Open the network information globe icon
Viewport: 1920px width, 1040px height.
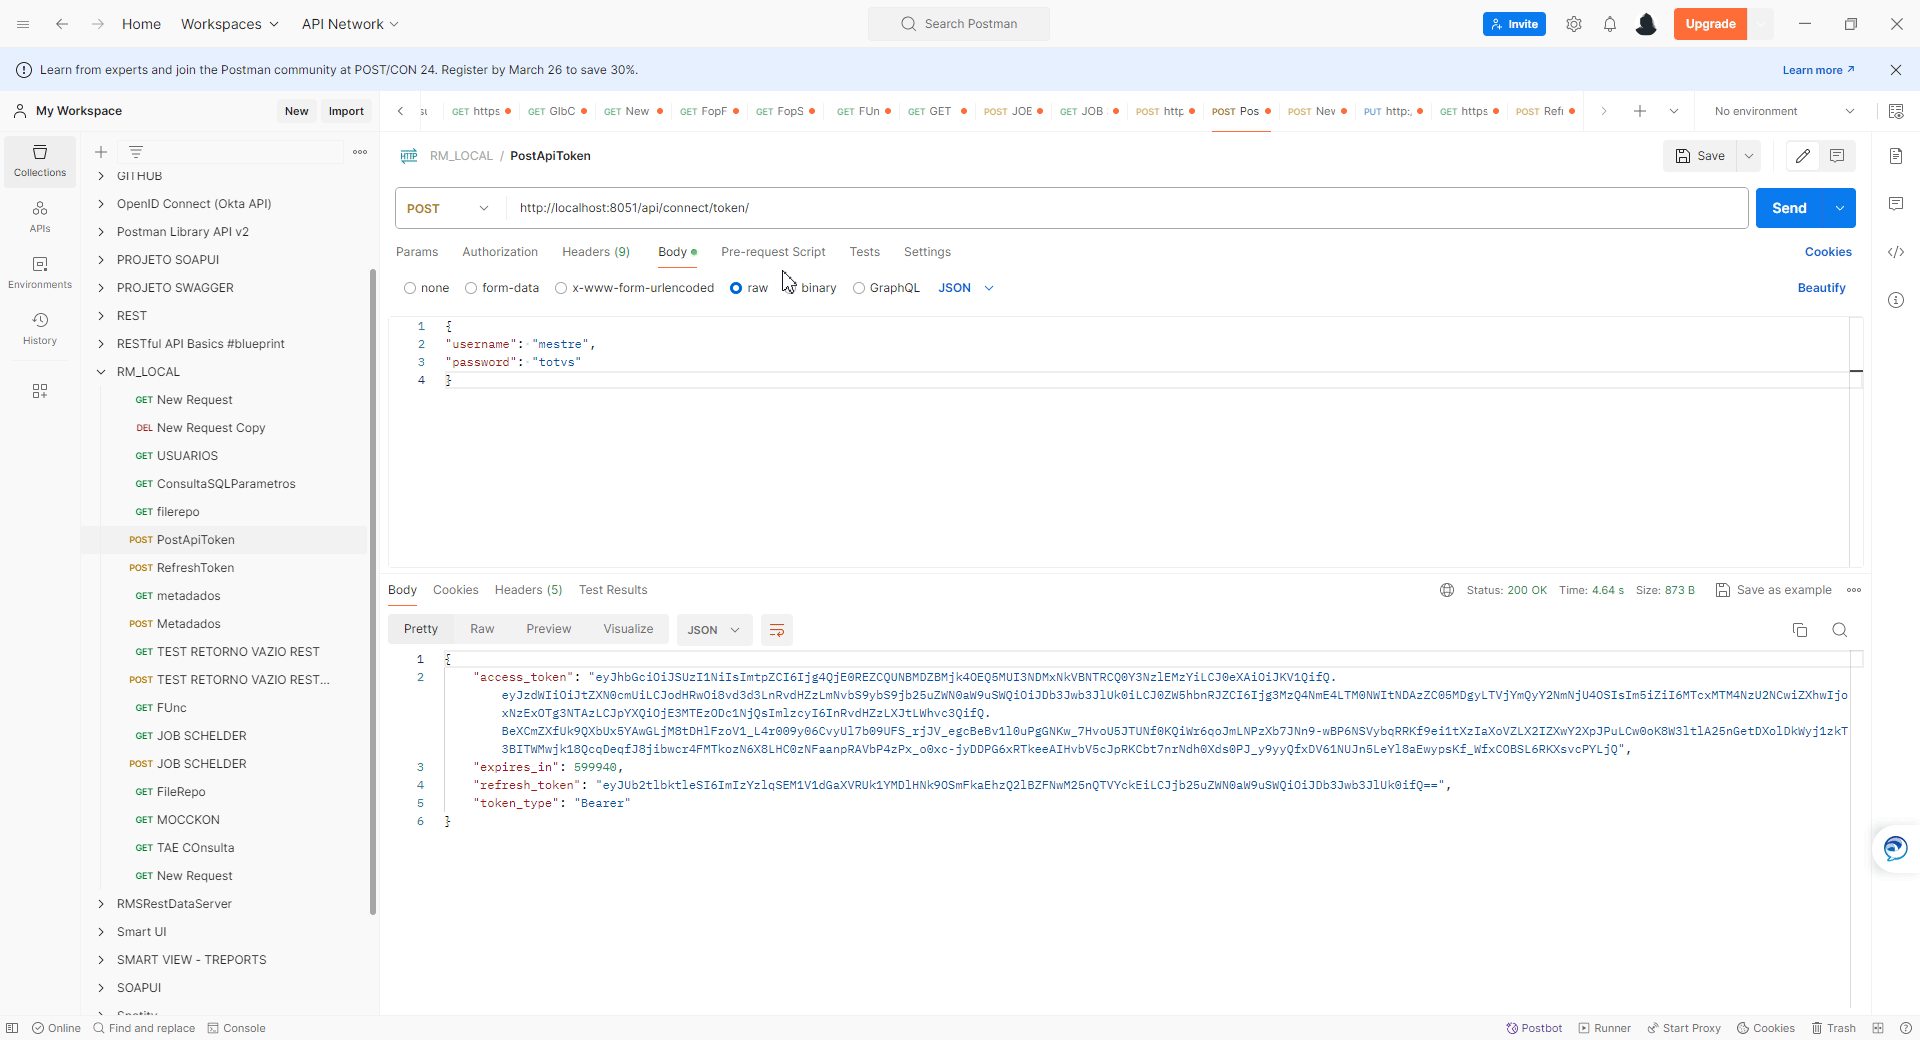coord(1447,590)
